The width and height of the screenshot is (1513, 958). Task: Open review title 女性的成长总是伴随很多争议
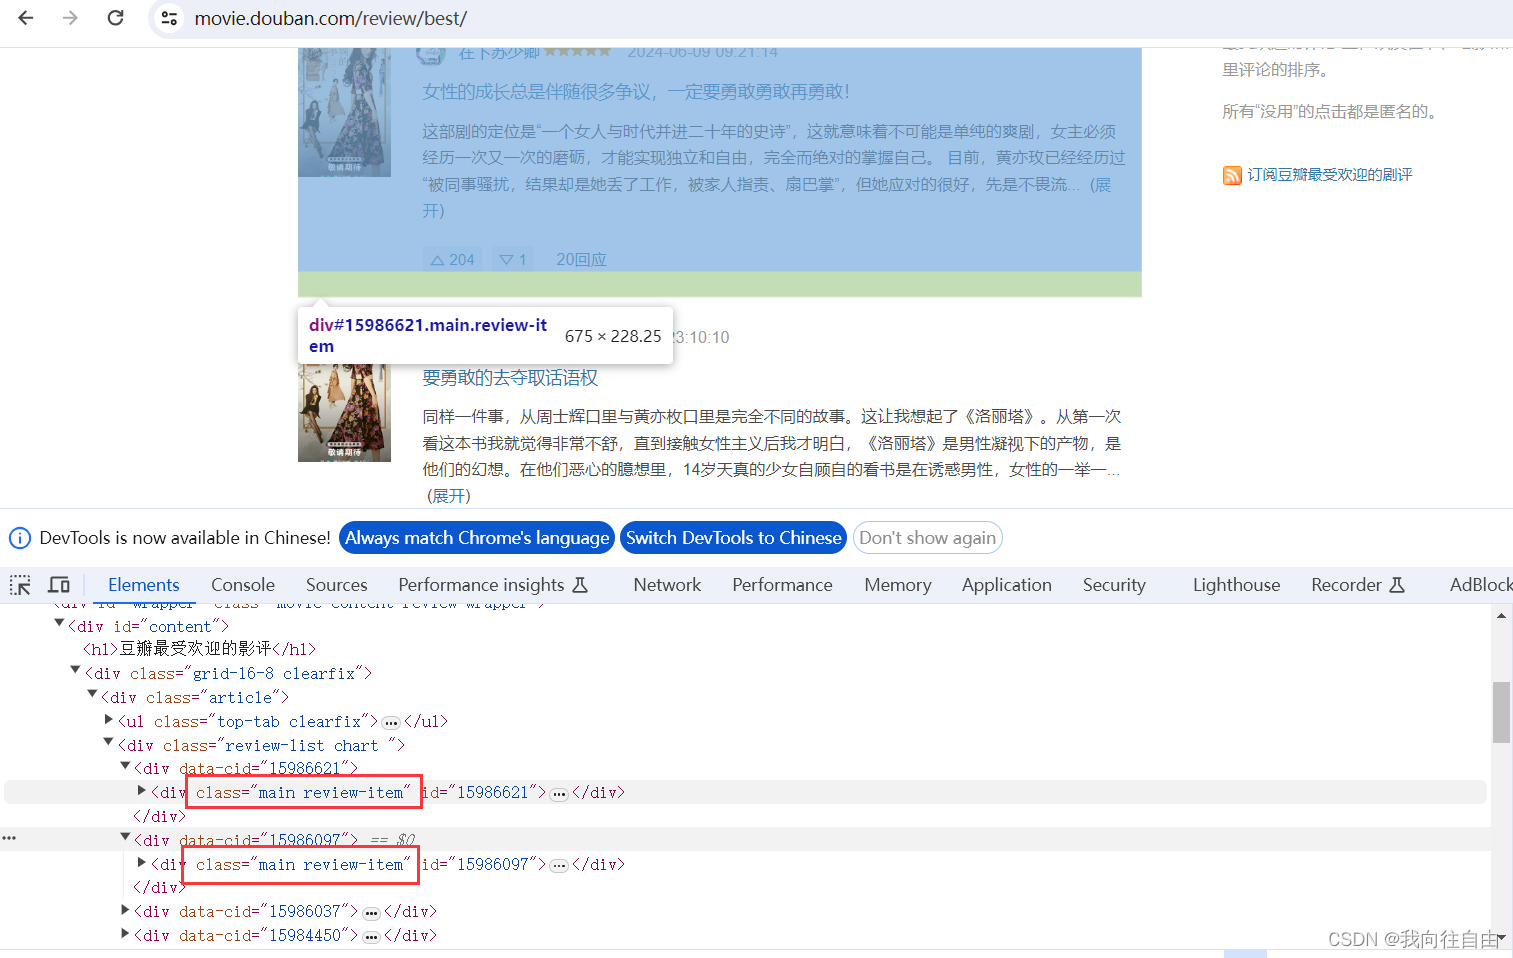click(x=635, y=92)
